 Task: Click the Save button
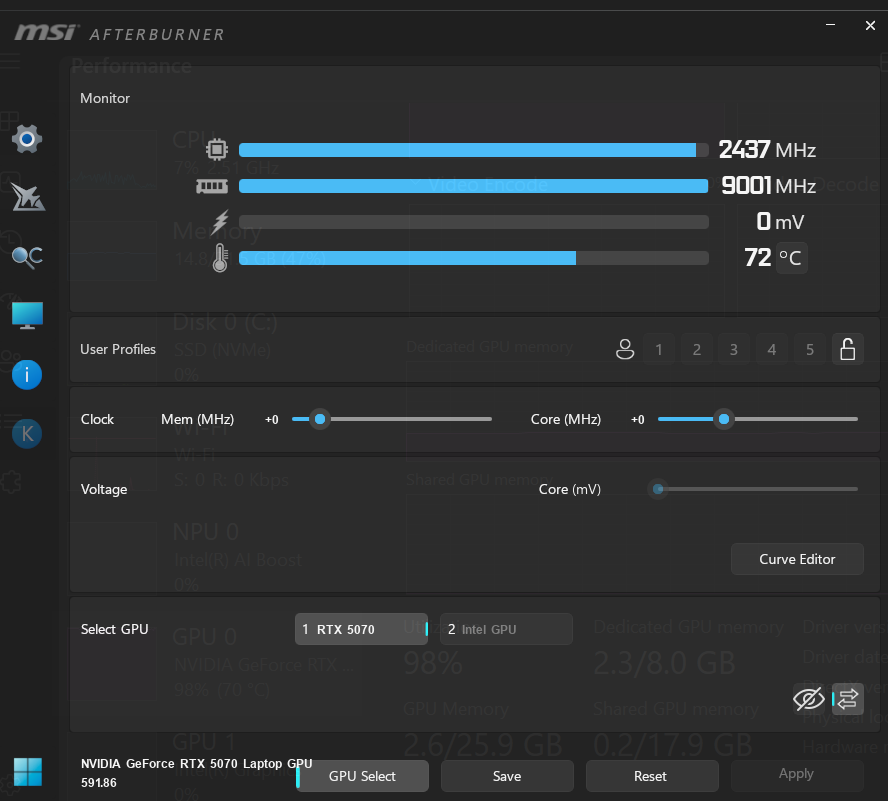[x=507, y=776]
